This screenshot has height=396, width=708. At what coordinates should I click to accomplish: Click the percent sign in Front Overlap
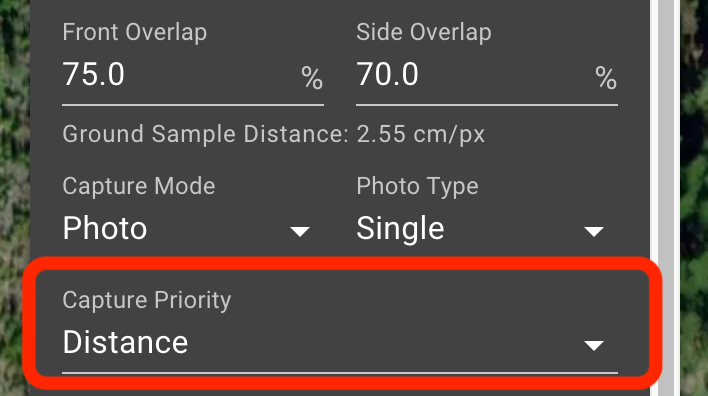[312, 78]
